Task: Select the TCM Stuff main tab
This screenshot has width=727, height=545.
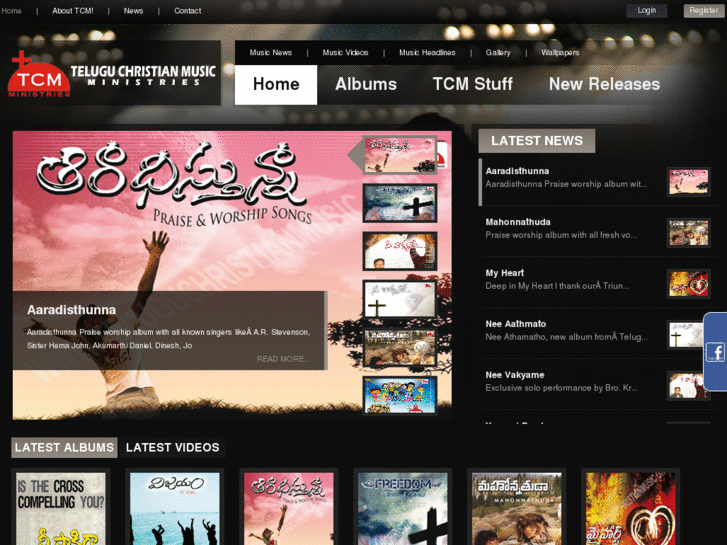Action: 472,84
